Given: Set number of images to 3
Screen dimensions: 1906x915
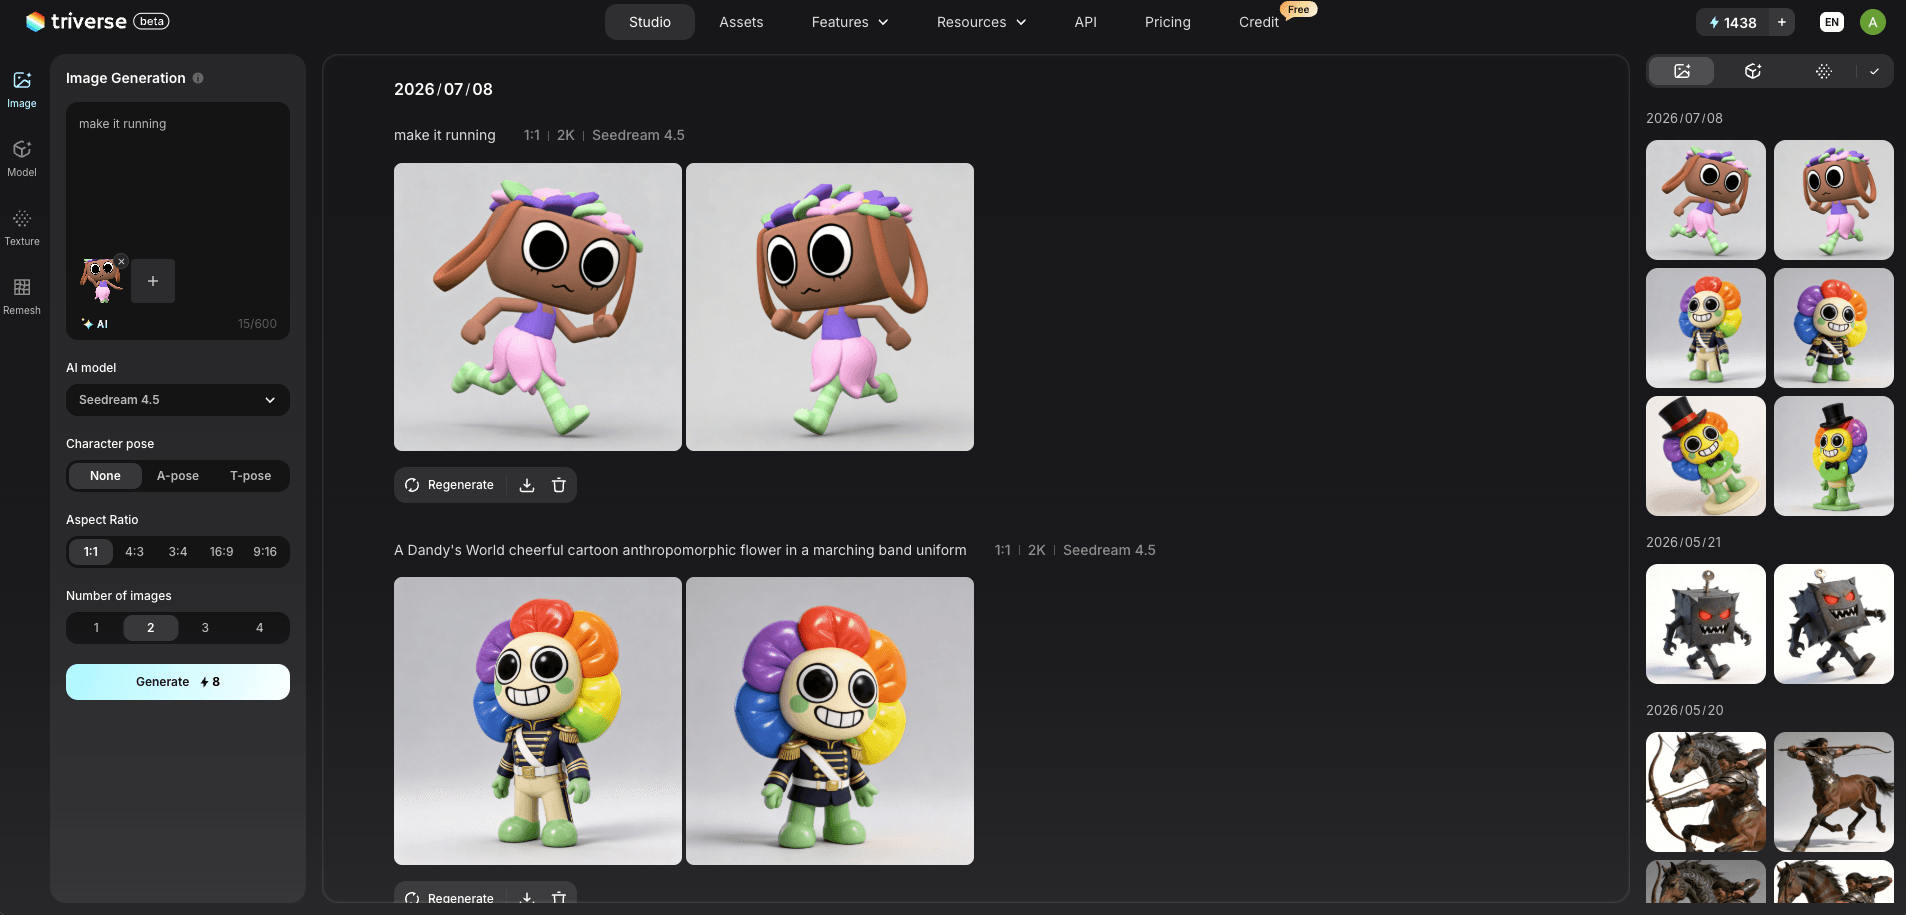Looking at the screenshot, I should (x=205, y=628).
